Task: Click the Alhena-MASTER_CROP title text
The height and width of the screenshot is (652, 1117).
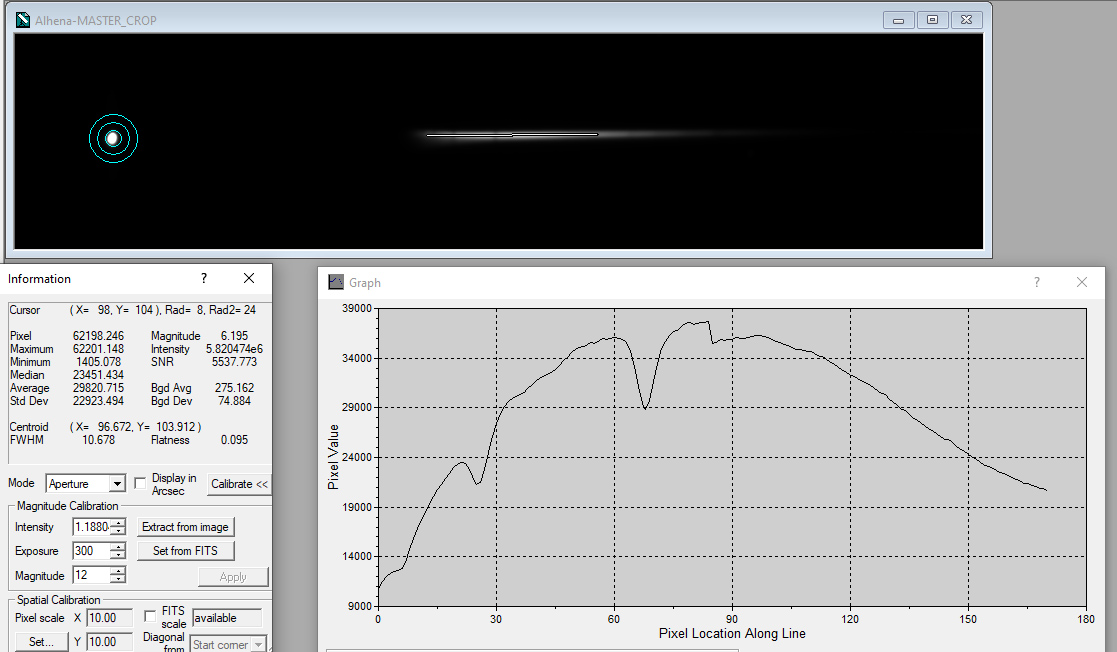Action: click(x=95, y=21)
